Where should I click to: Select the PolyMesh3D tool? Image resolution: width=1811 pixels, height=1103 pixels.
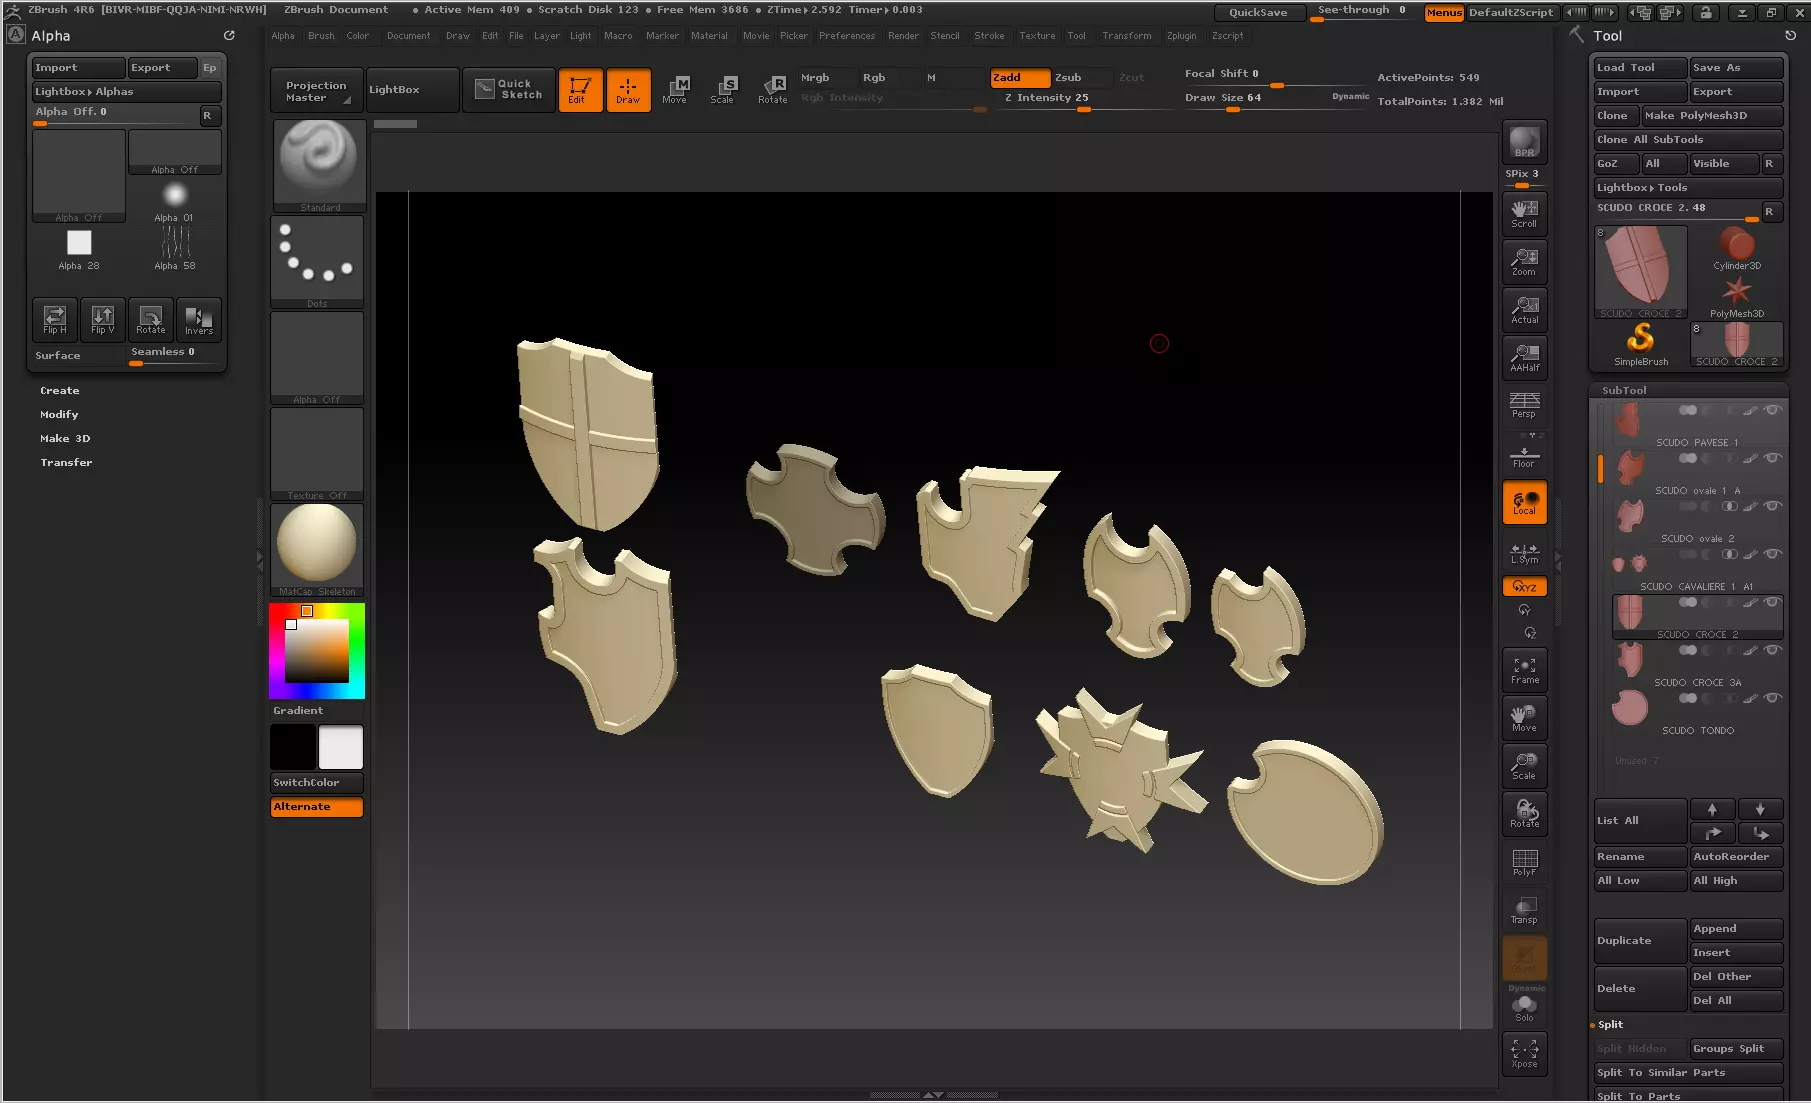click(1737, 297)
